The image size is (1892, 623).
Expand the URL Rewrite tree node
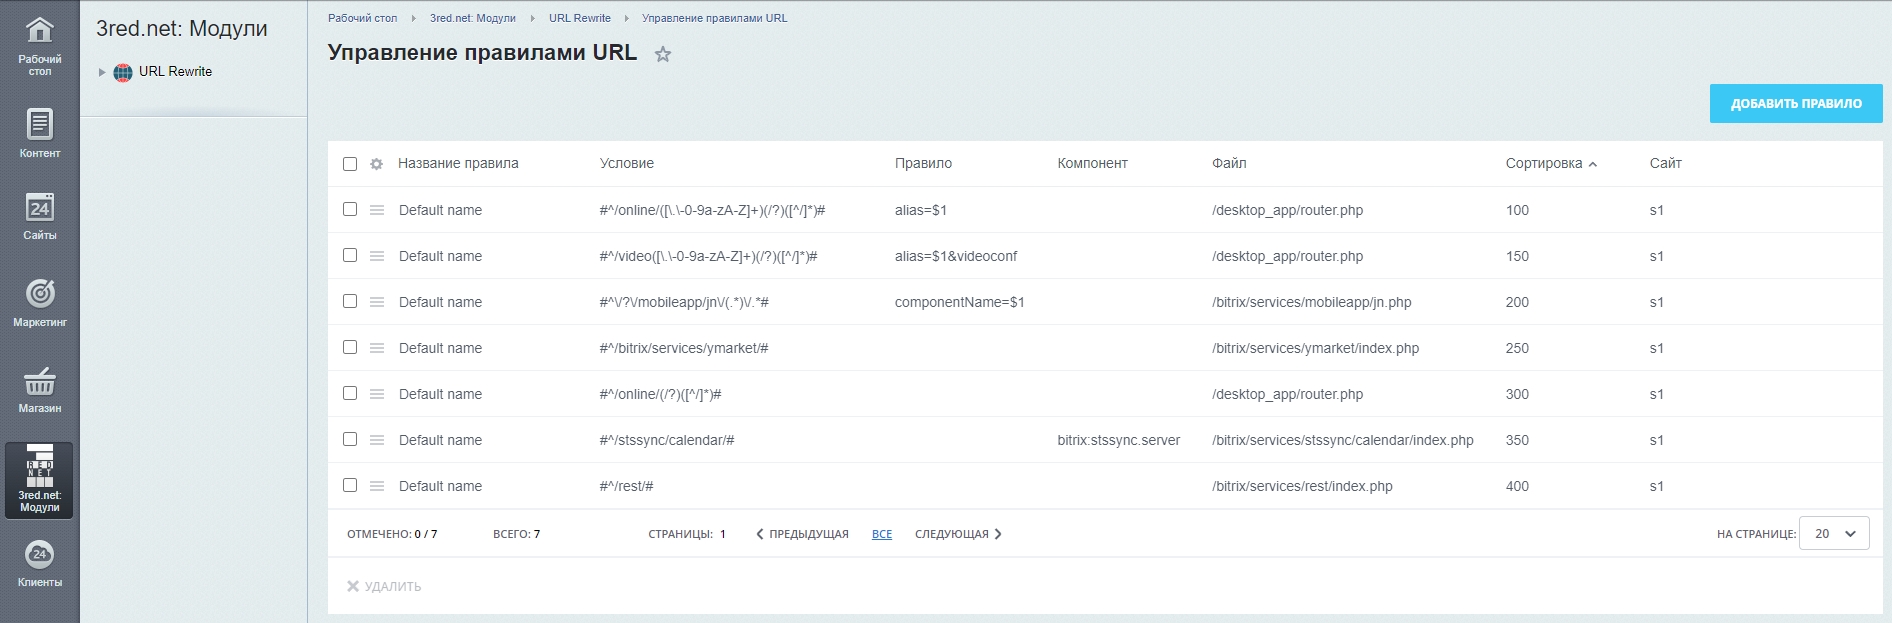pyautogui.click(x=102, y=72)
